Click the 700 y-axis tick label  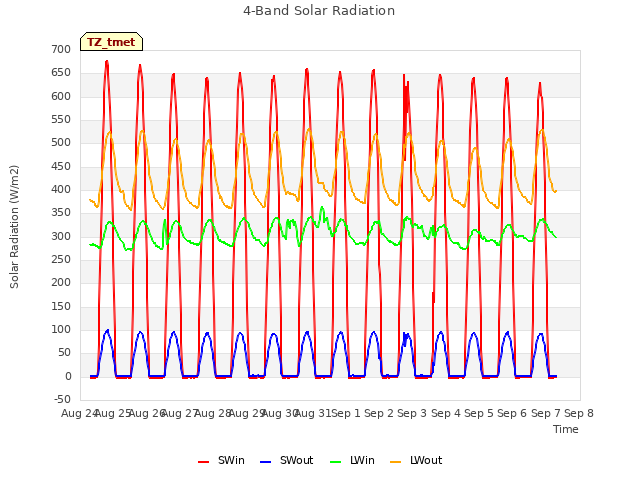61,49
